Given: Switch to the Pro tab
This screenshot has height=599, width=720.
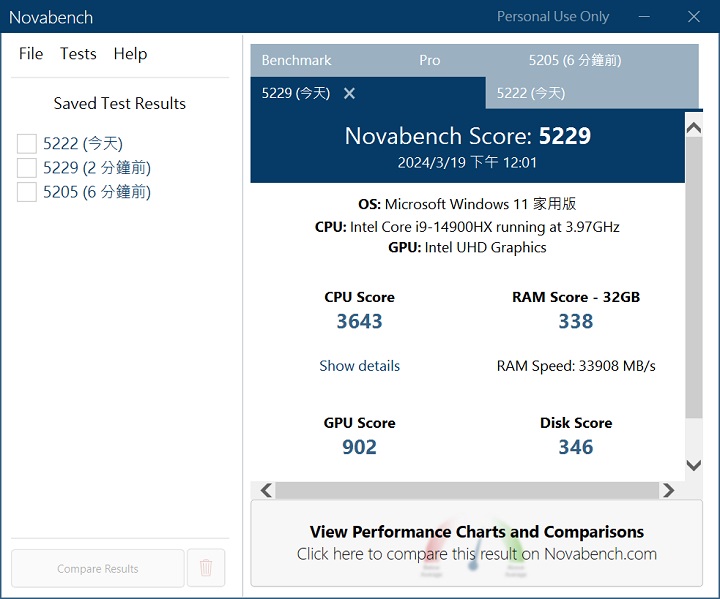Looking at the screenshot, I should pos(430,60).
